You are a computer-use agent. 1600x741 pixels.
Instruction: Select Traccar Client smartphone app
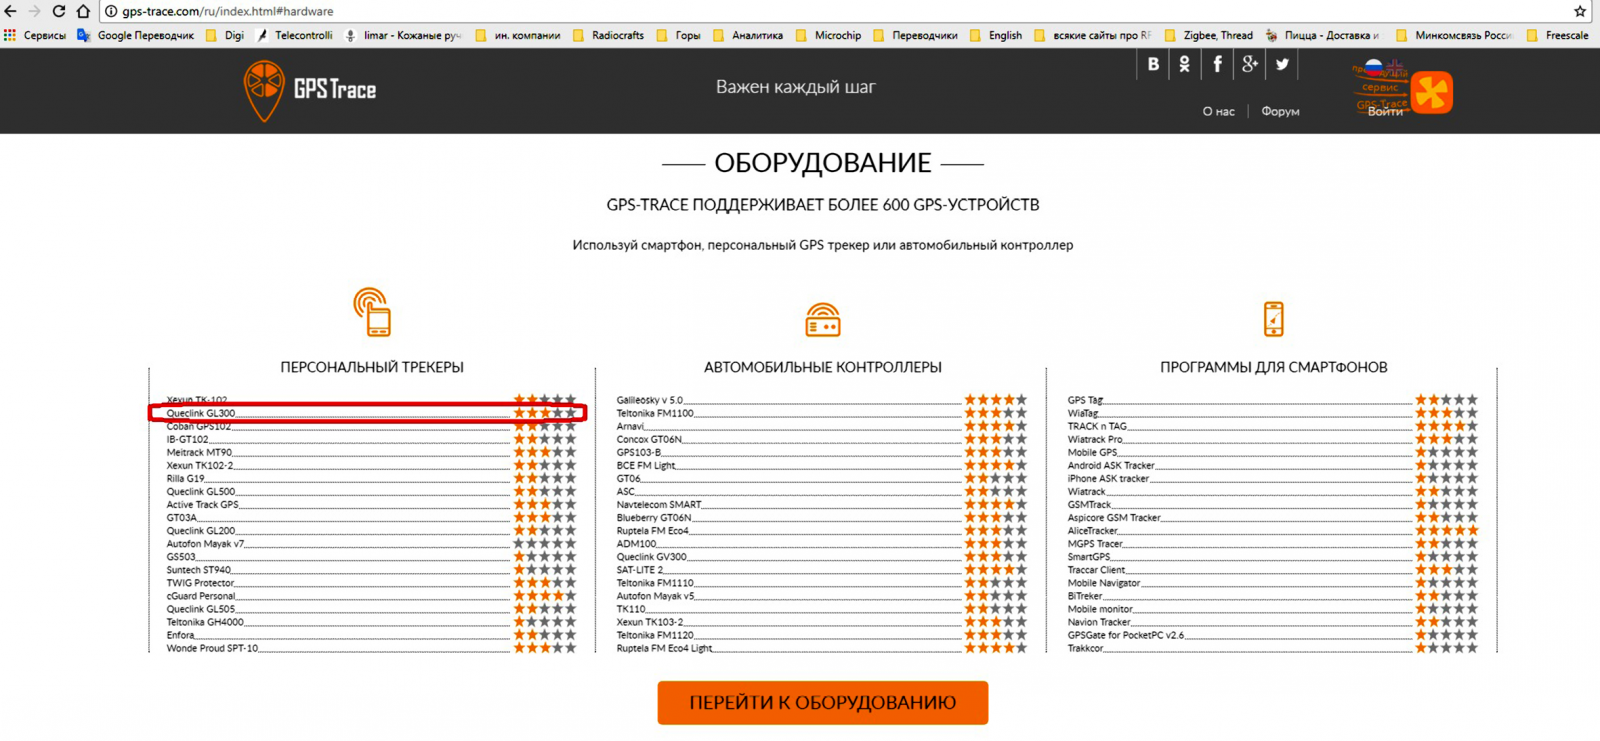(x=1273, y=570)
